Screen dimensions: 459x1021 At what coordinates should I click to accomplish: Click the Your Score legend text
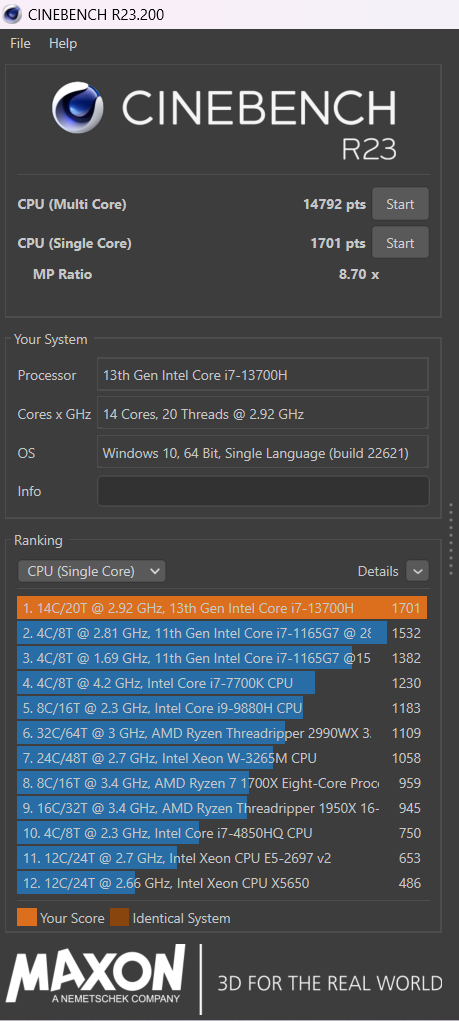(72, 918)
